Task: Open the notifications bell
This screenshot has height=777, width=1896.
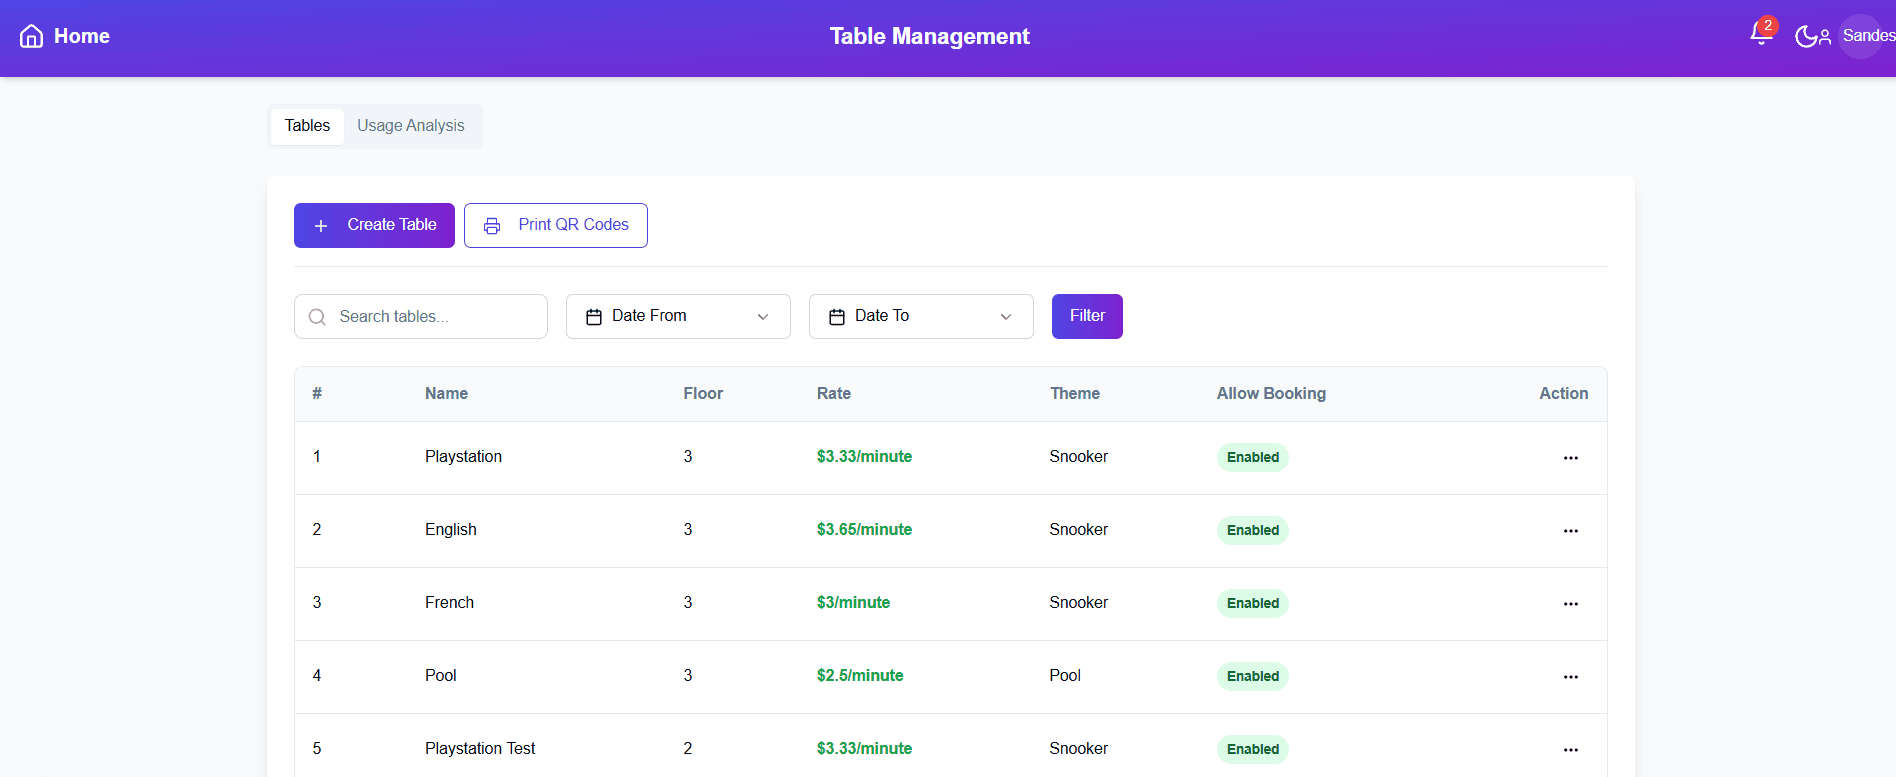Action: (x=1761, y=33)
